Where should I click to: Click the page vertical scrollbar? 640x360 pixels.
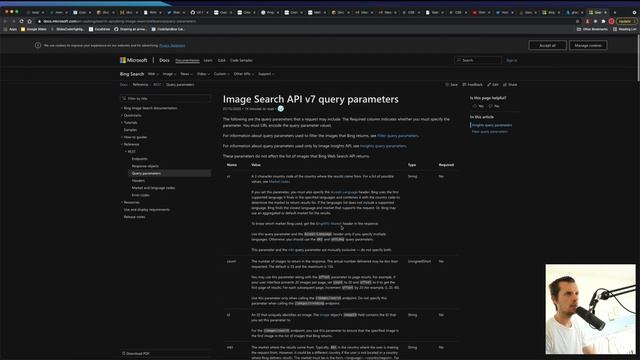click(x=638, y=57)
